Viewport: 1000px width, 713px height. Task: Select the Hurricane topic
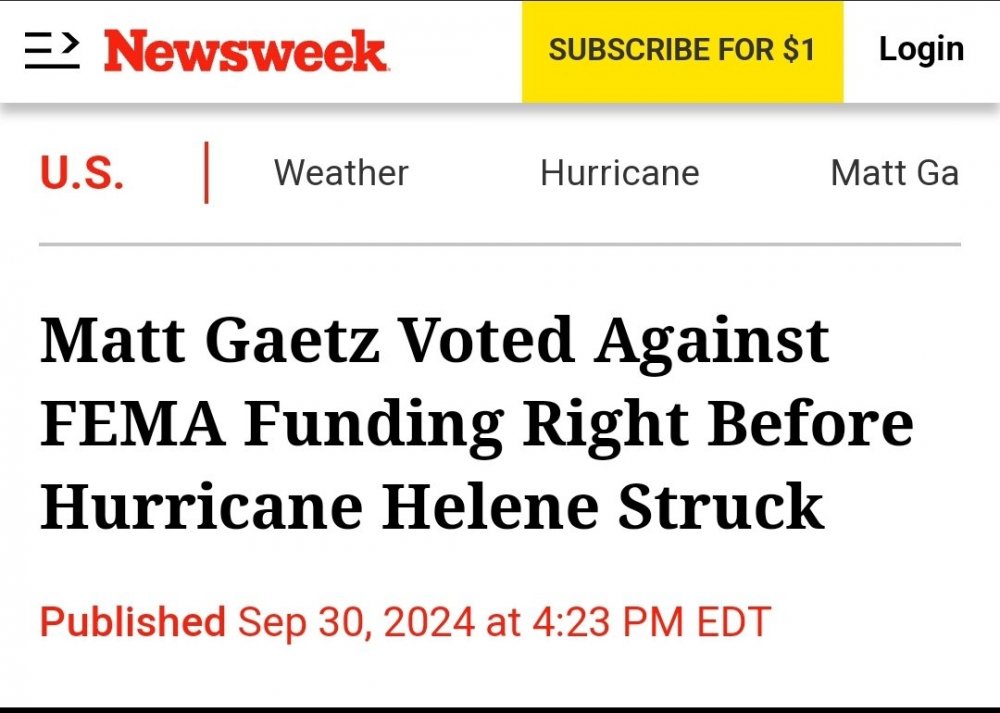(x=619, y=173)
